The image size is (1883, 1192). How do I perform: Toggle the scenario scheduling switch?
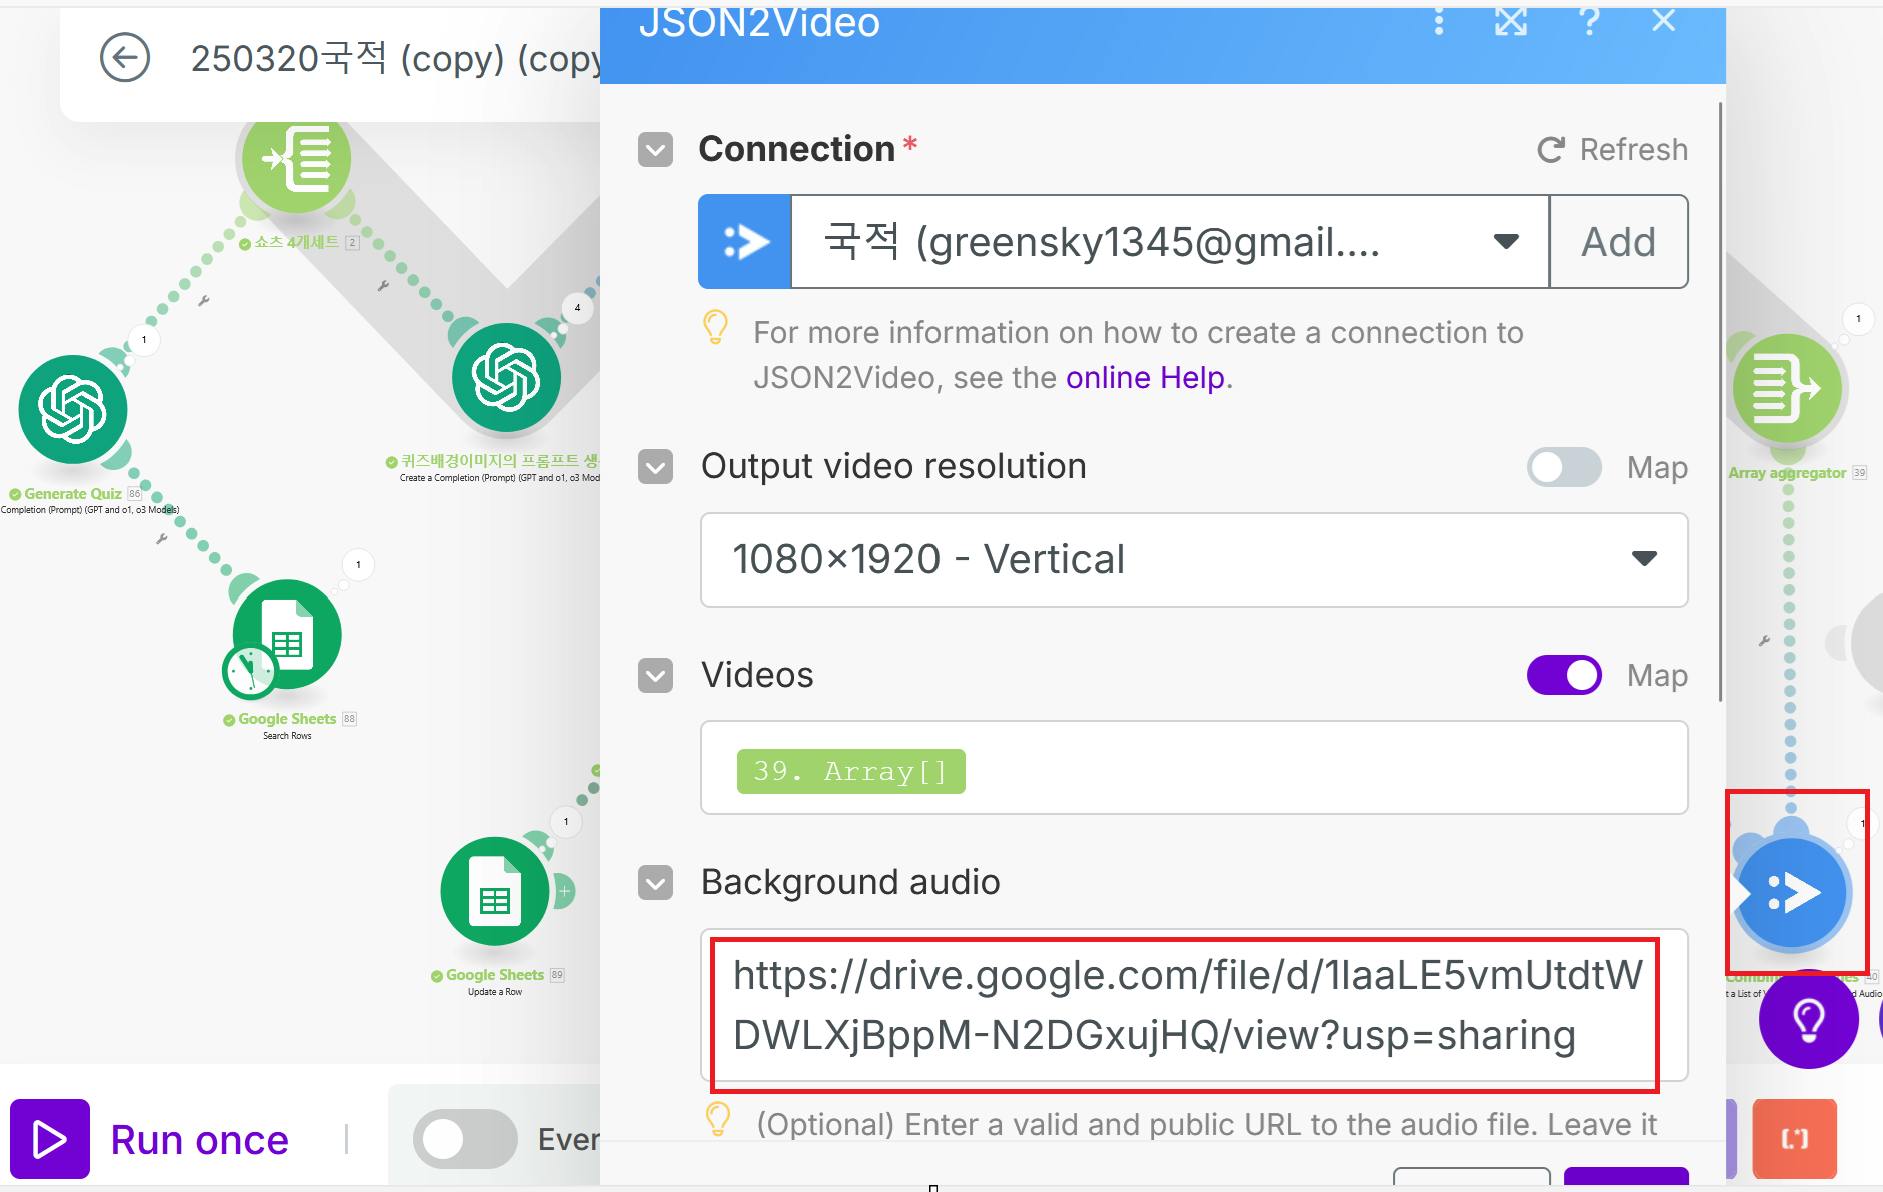[465, 1139]
